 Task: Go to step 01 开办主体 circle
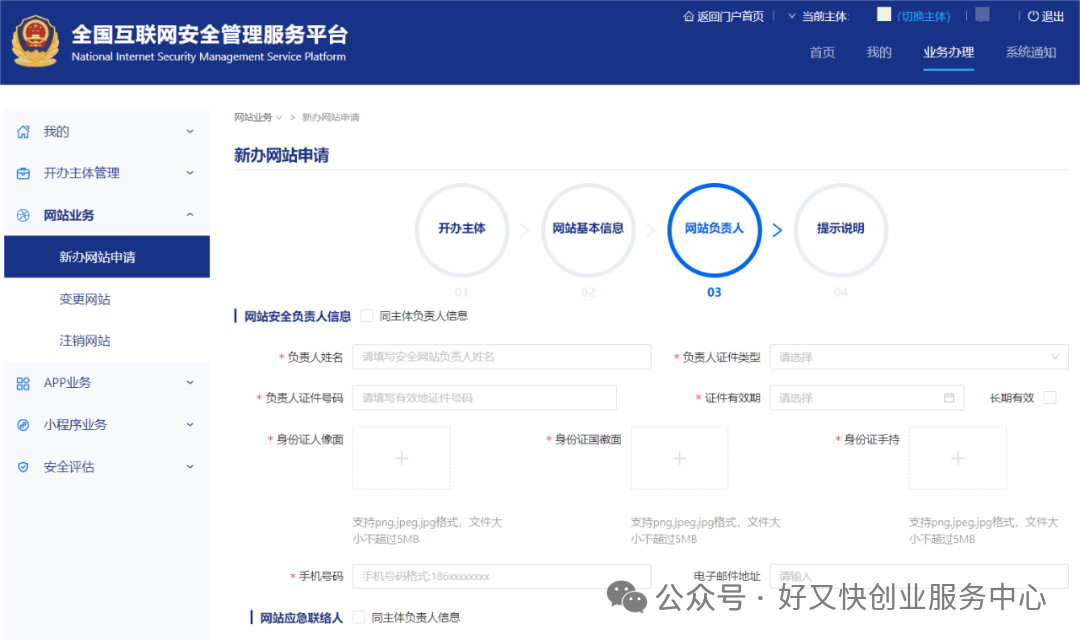point(462,230)
